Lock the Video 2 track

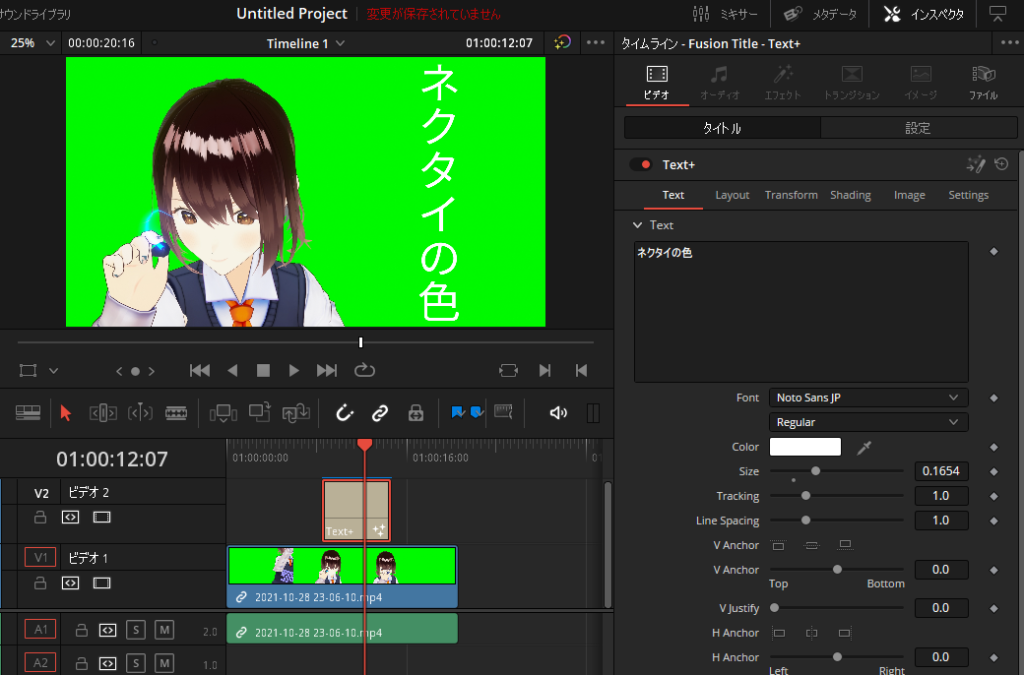tap(40, 518)
